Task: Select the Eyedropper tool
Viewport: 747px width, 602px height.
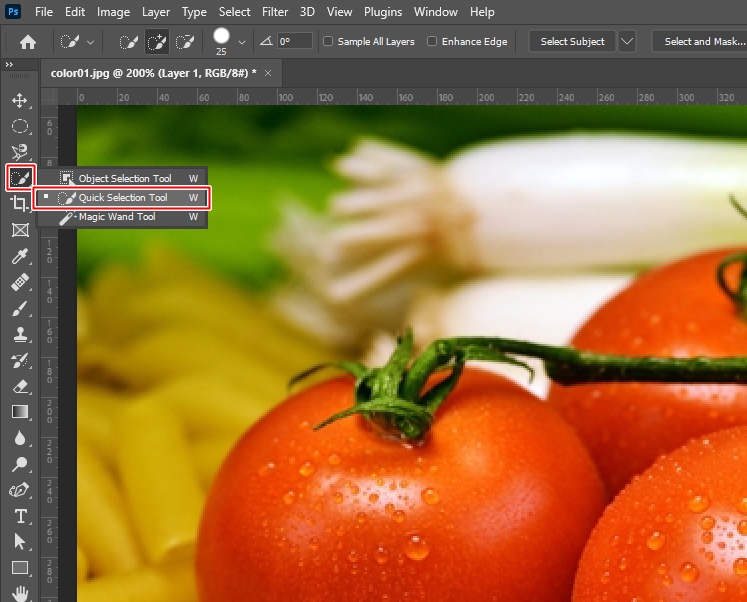Action: point(20,256)
